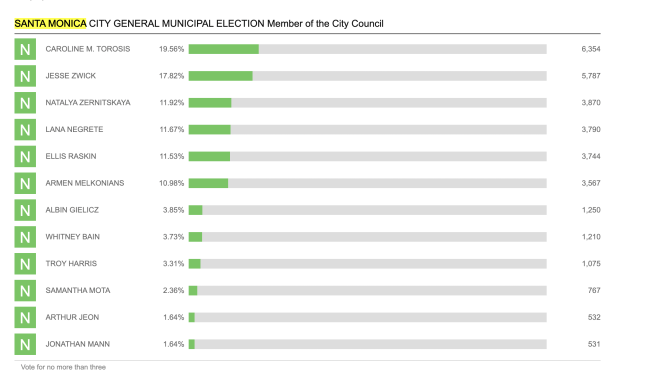Screen dimensions: 650x381
Task: Click the 17.82% progress bar for Zwick
Action: (x=367, y=76)
